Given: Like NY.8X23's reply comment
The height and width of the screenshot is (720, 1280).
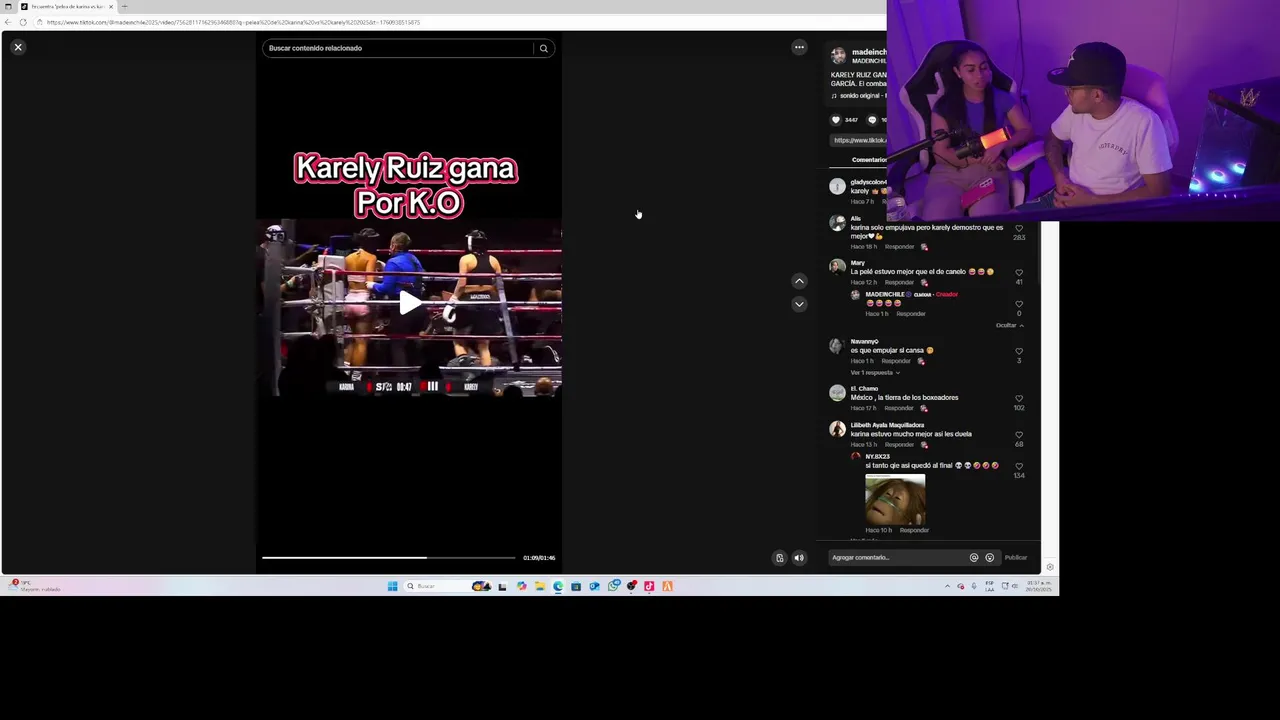Looking at the screenshot, I should click(x=1019, y=466).
